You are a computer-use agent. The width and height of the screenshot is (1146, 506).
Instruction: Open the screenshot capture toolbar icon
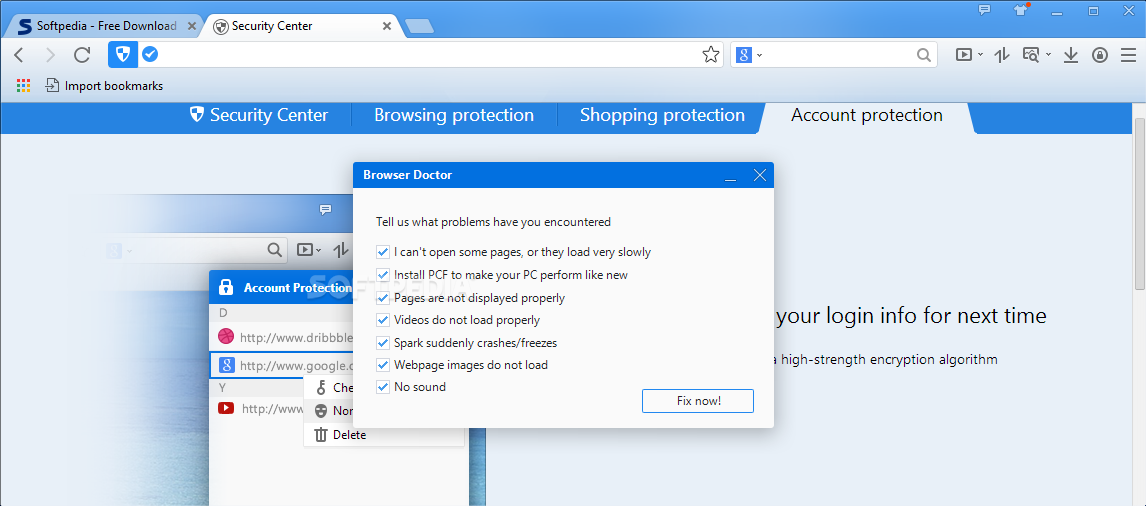[1031, 55]
